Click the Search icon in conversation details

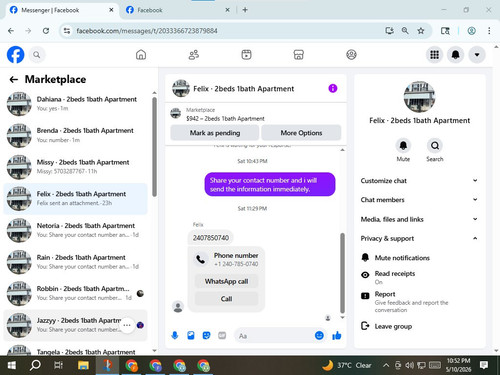[x=435, y=145]
